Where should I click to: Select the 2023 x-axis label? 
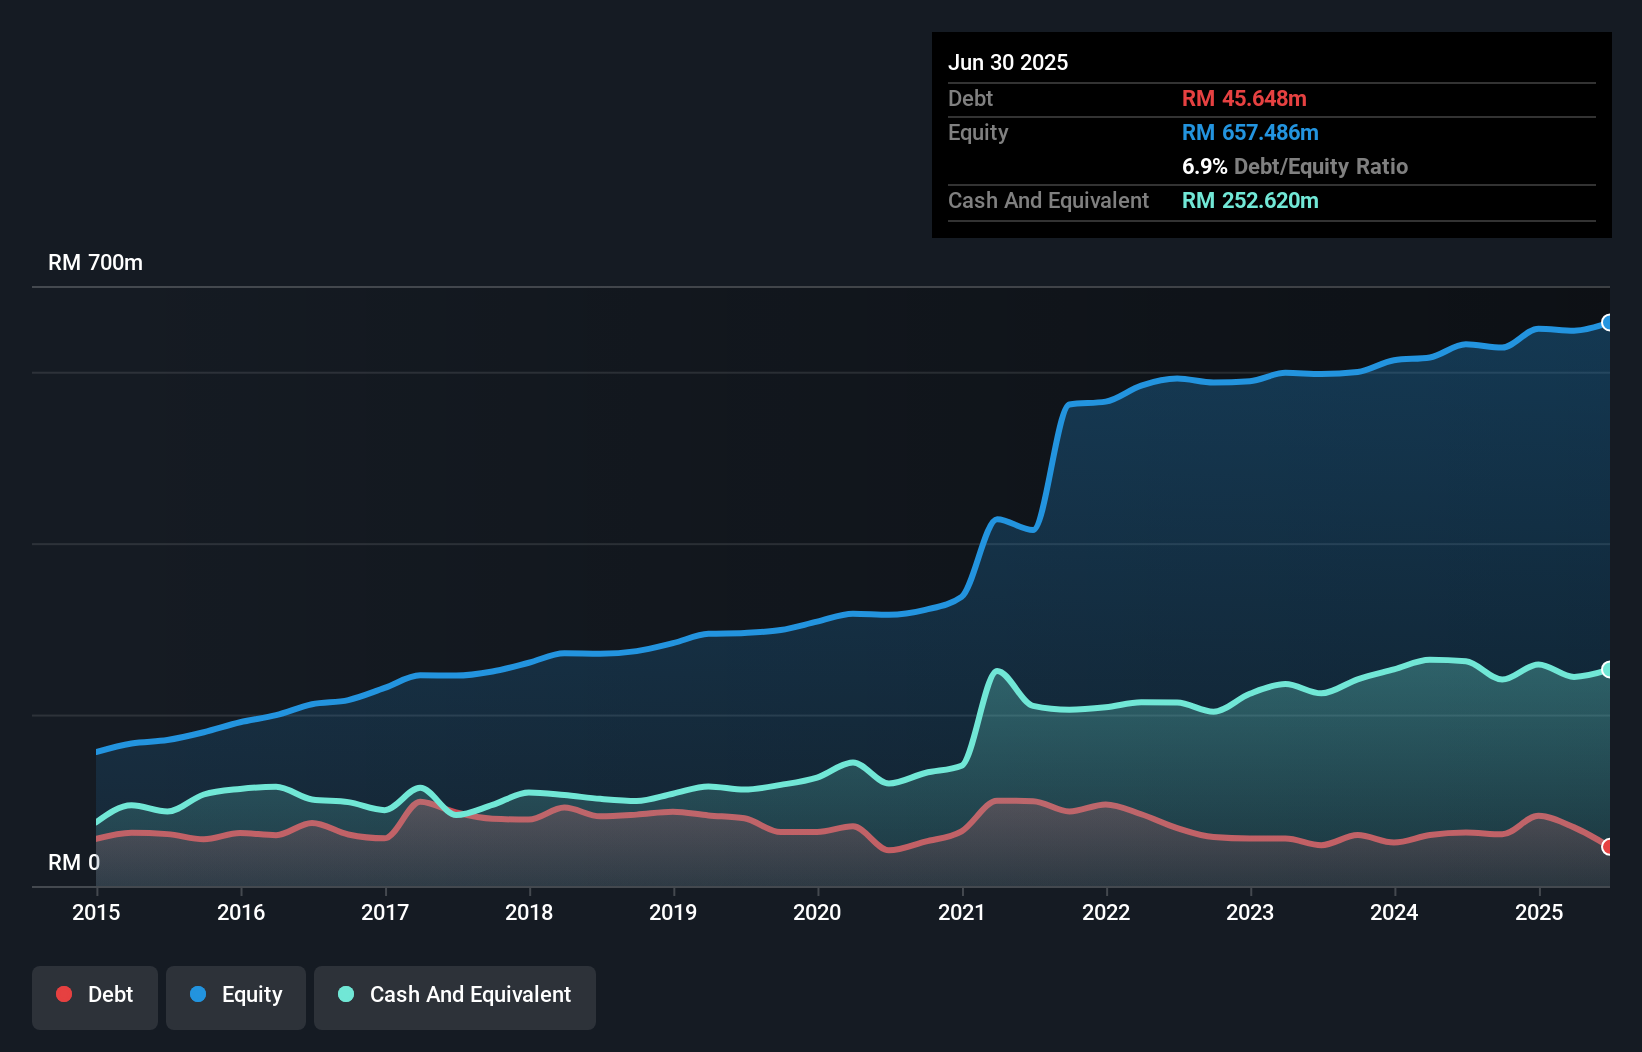point(1250,912)
